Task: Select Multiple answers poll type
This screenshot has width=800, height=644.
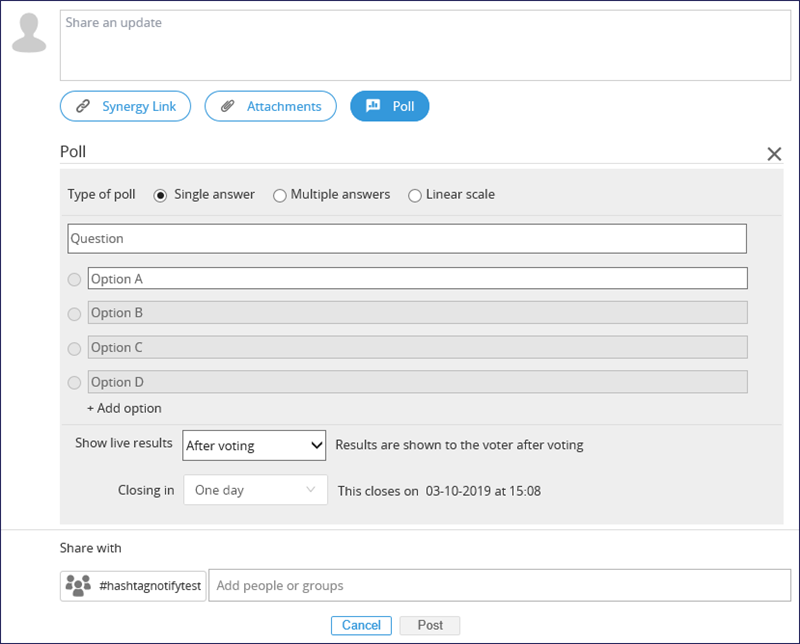Action: [280, 195]
